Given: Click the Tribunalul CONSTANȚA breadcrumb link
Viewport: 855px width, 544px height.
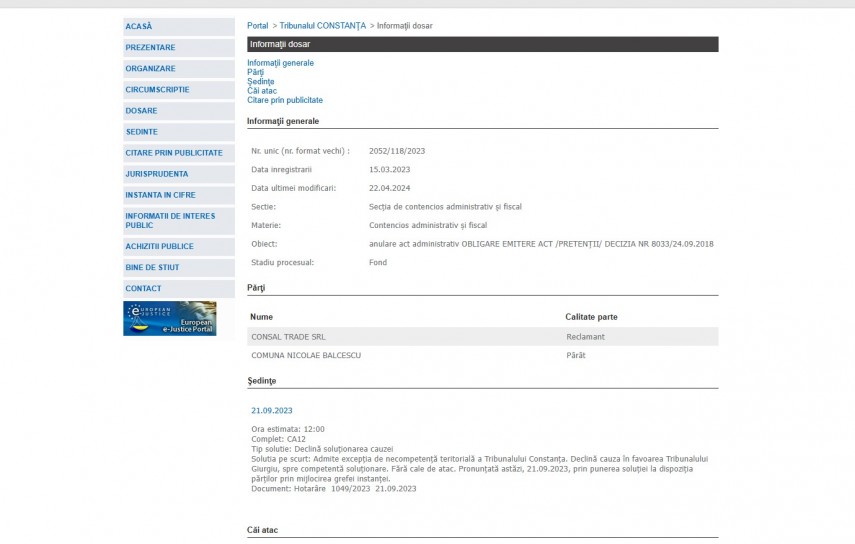Looking at the screenshot, I should coord(323,26).
